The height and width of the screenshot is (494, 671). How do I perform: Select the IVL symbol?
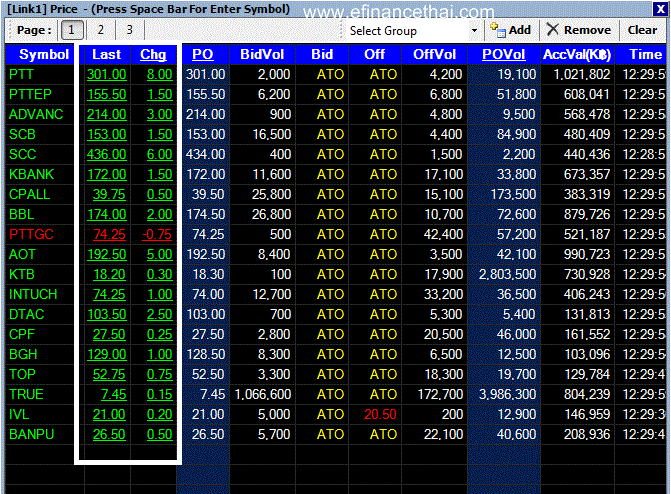(19, 415)
